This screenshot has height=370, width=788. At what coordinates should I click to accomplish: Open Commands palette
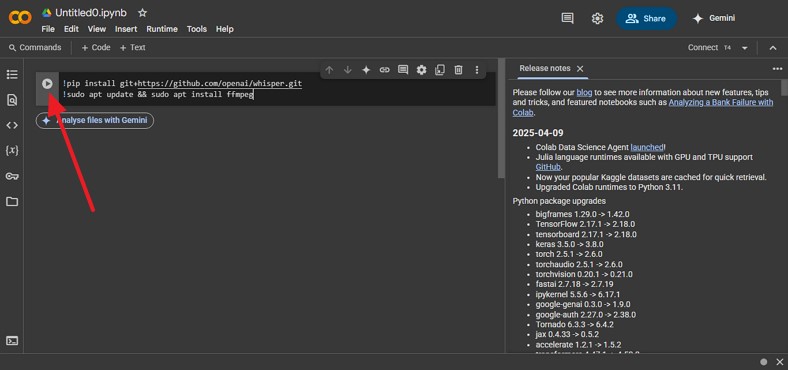coord(35,48)
